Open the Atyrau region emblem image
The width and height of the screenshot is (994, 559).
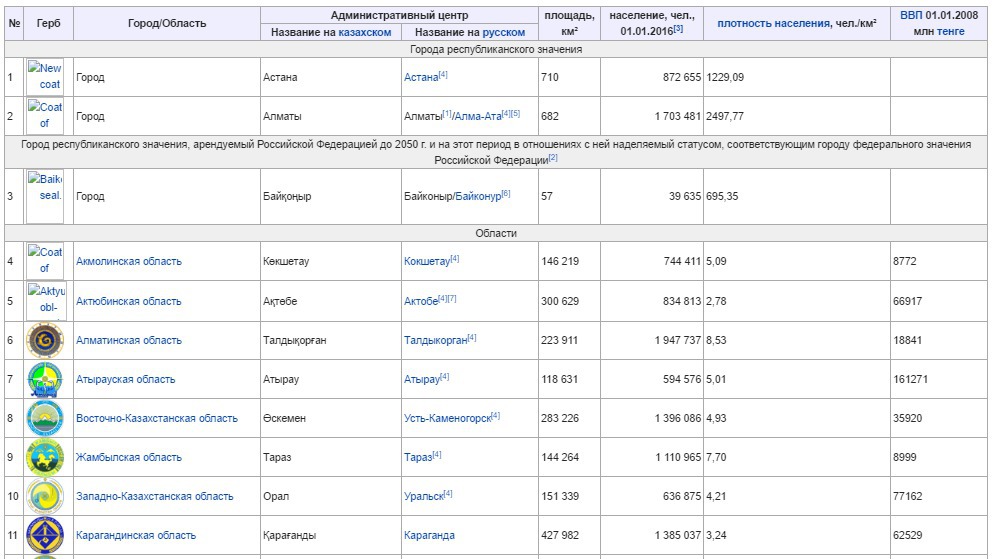[45, 379]
